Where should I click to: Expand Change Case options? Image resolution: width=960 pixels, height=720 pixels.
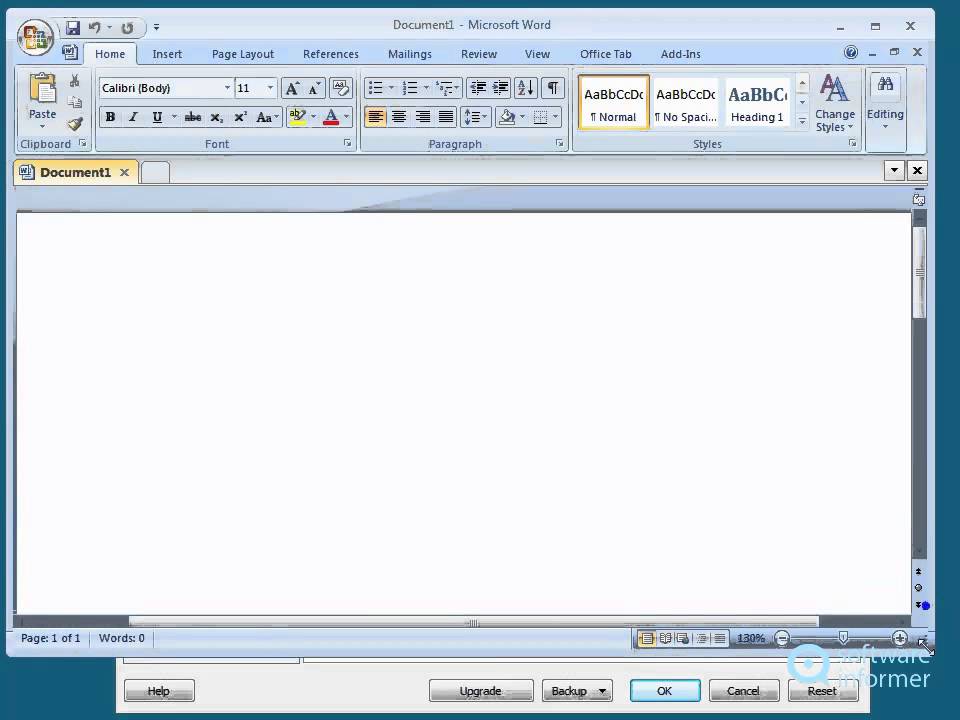click(x=267, y=117)
